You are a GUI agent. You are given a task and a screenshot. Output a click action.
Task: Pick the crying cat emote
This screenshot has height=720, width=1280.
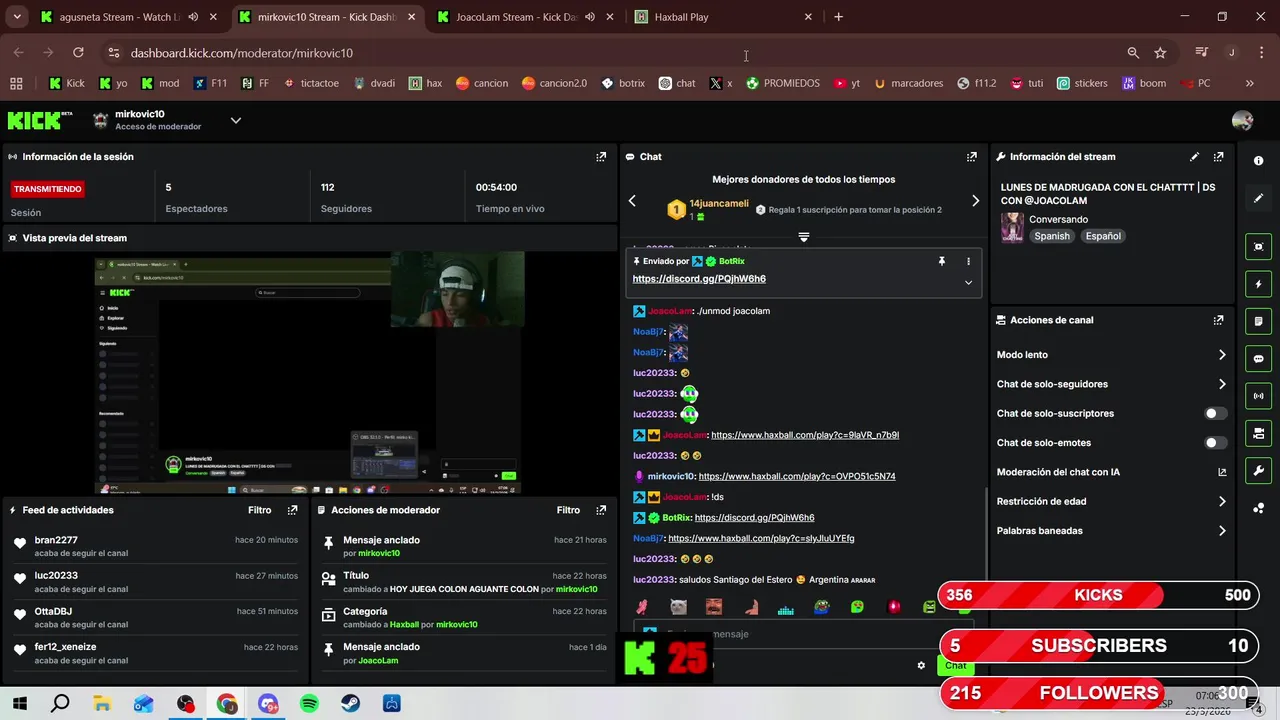point(678,607)
